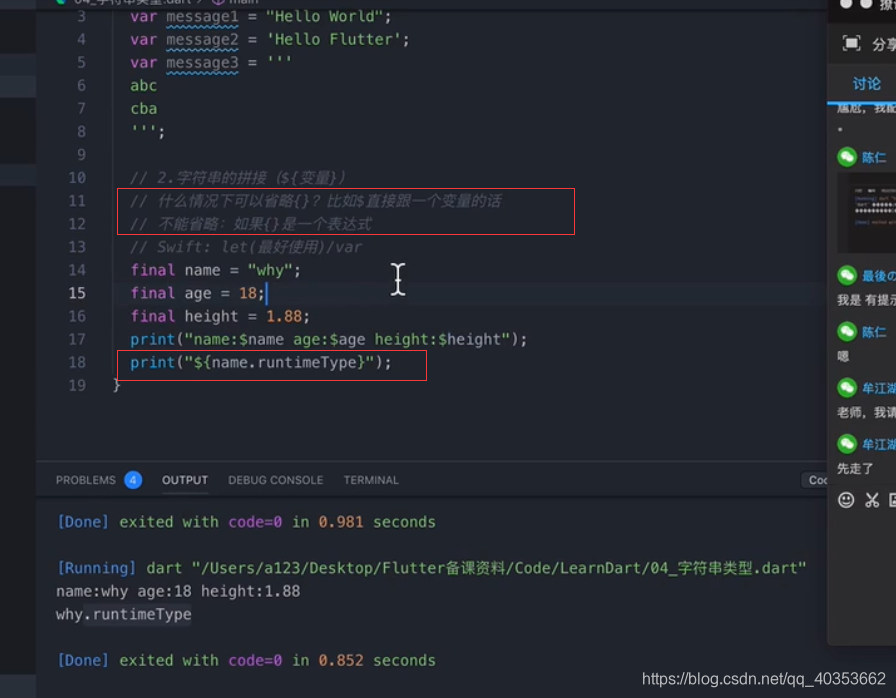Click the comment on line 12 about expressions

pyautogui.click(x=251, y=224)
